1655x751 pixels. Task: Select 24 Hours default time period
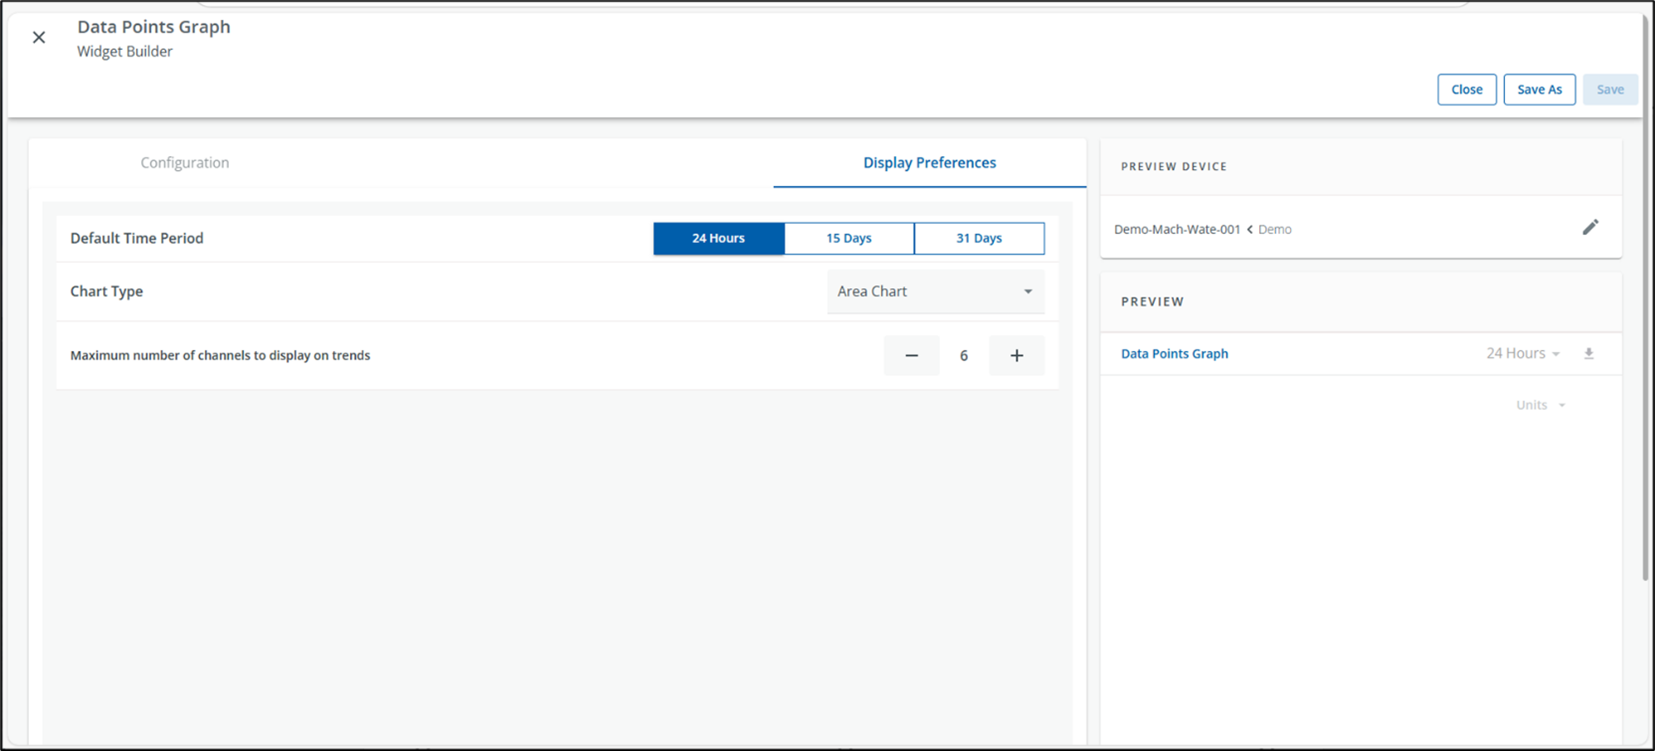(719, 238)
